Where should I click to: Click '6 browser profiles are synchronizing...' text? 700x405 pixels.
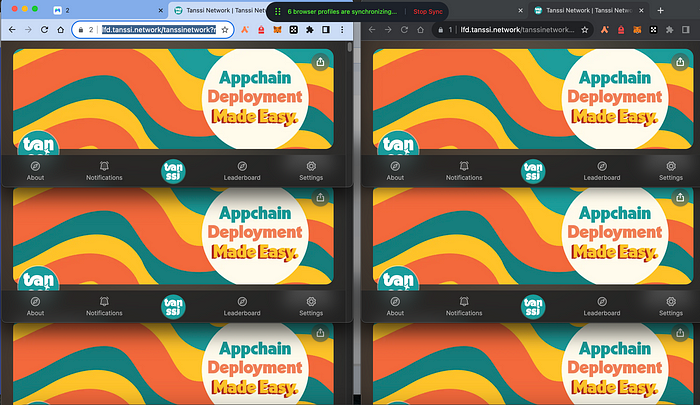342,12
